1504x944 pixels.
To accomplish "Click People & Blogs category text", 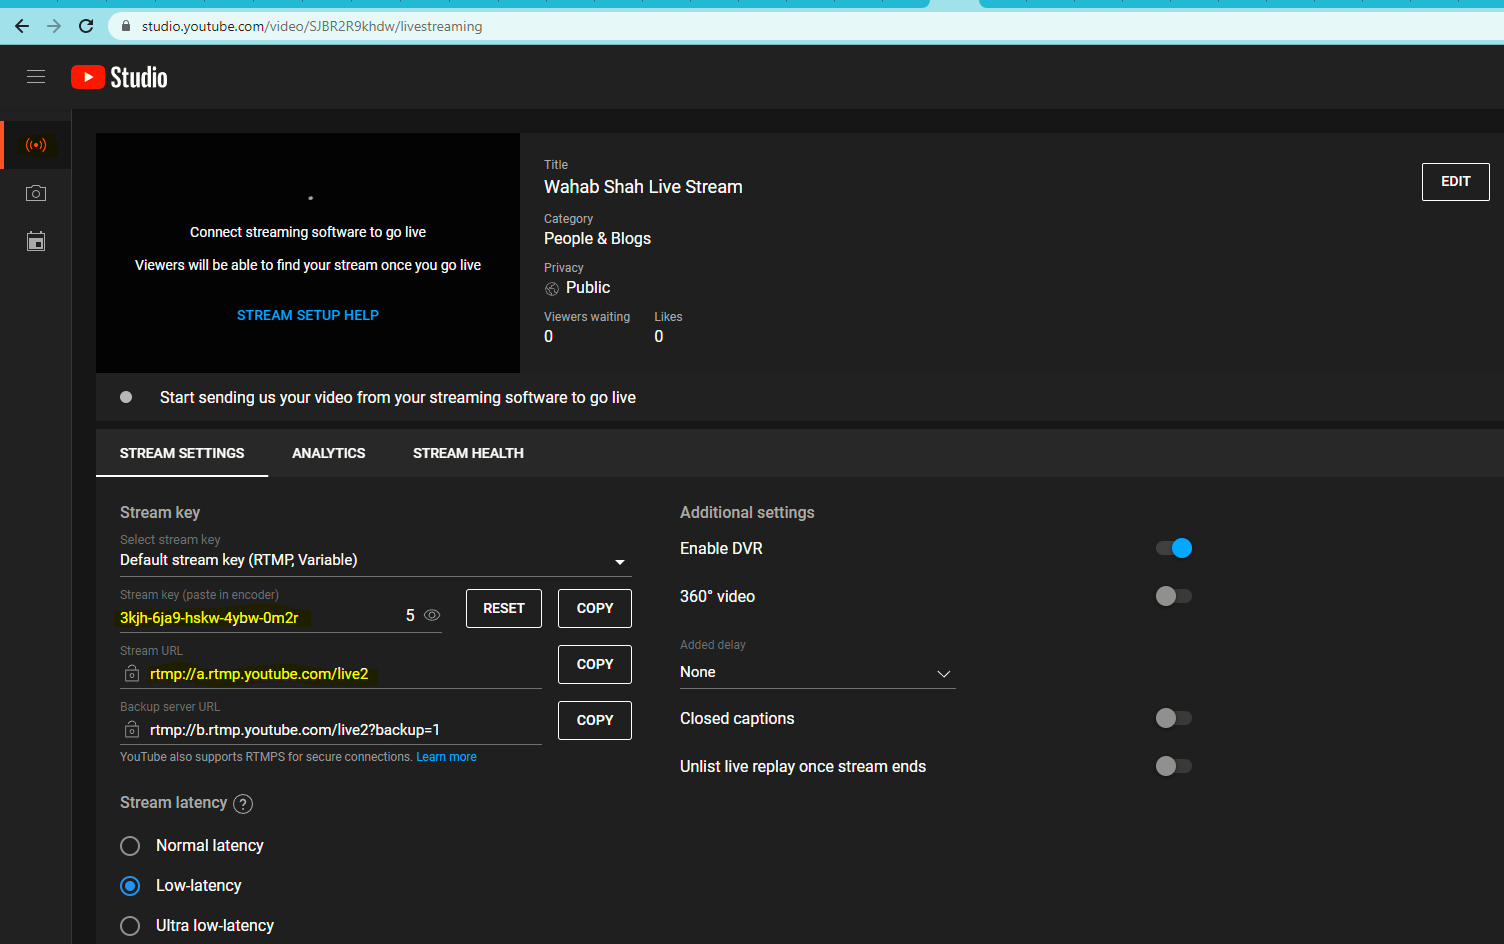I will pos(597,238).
